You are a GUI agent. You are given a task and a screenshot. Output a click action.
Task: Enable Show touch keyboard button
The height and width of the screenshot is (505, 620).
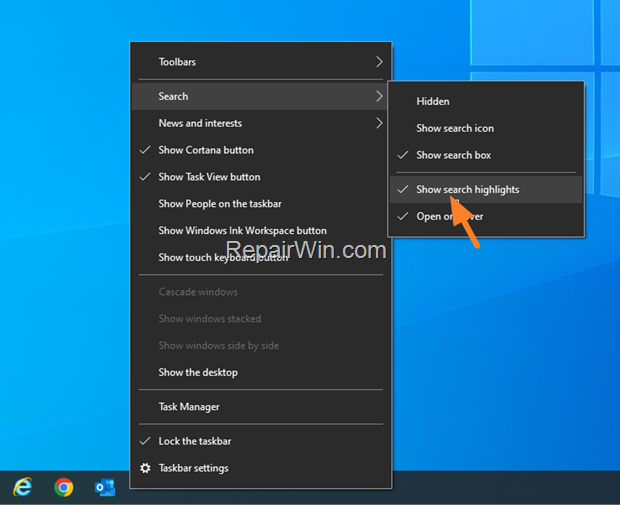coord(261,257)
